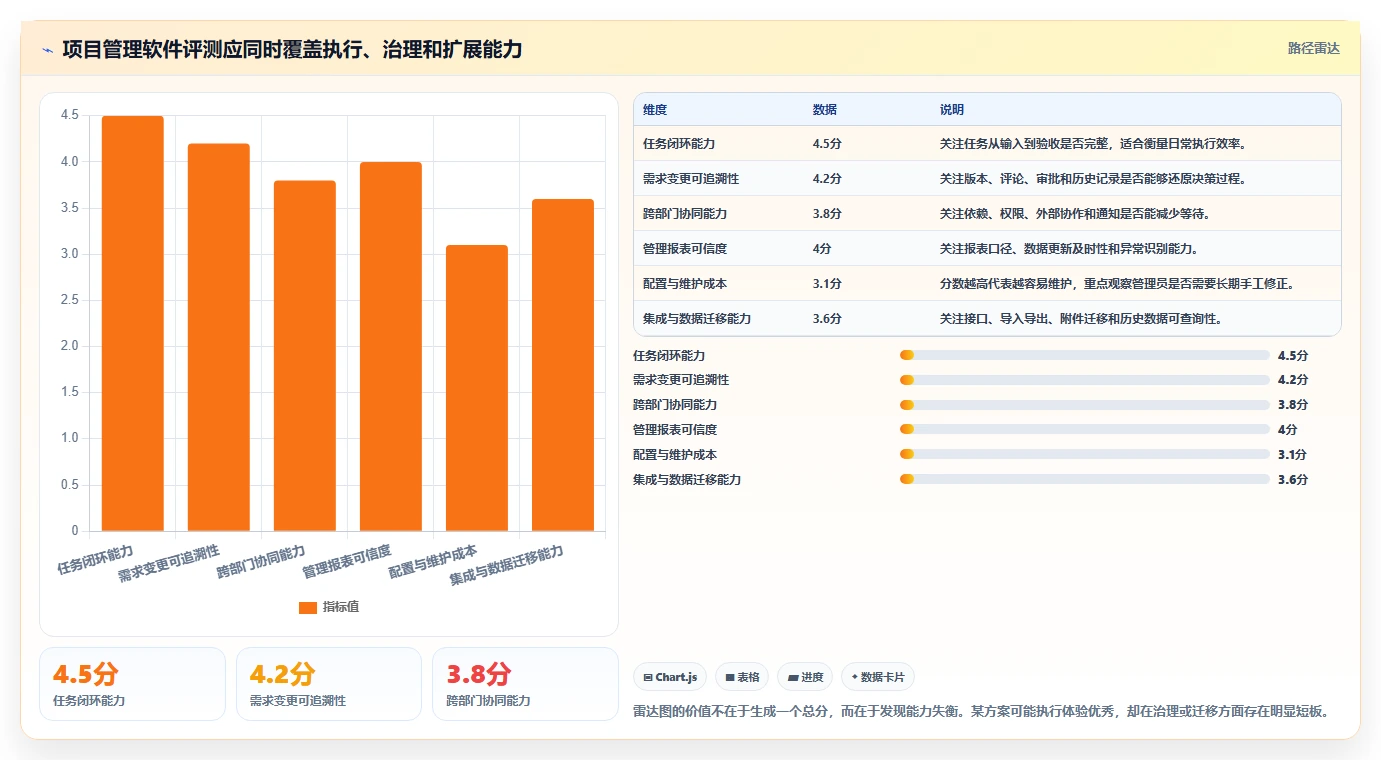The image size is (1381, 760).
Task: Click the 集成与数据迁移能力 bar in chart
Action: pyautogui.click(x=563, y=365)
